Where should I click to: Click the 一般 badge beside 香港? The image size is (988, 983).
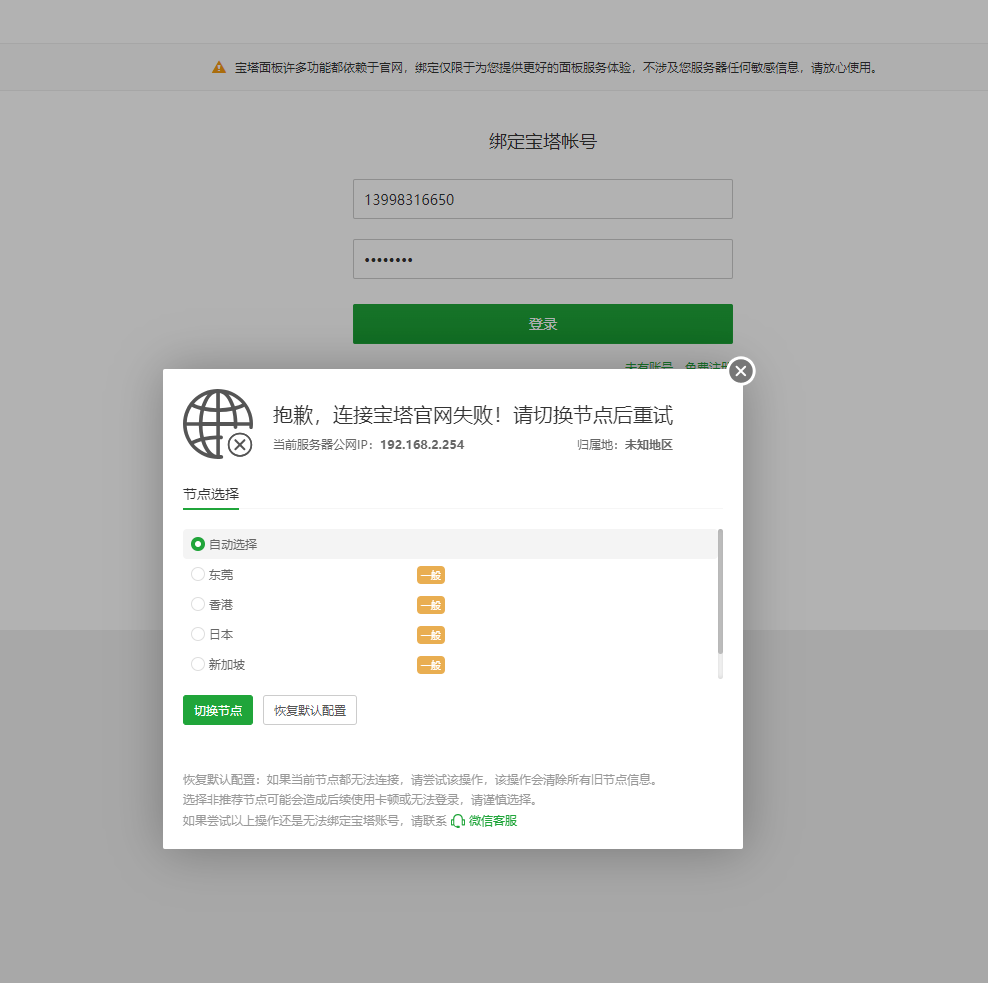(431, 606)
